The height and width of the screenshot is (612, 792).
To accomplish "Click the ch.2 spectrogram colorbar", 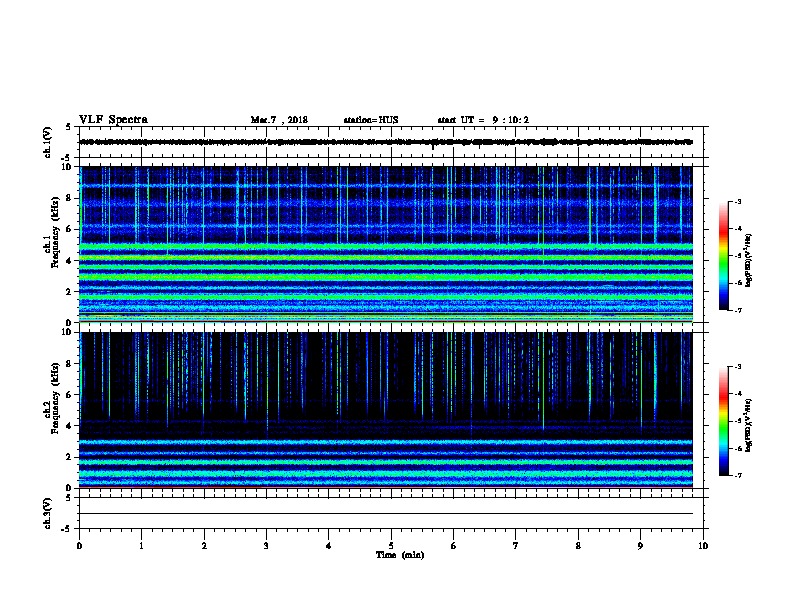I will click(x=724, y=421).
